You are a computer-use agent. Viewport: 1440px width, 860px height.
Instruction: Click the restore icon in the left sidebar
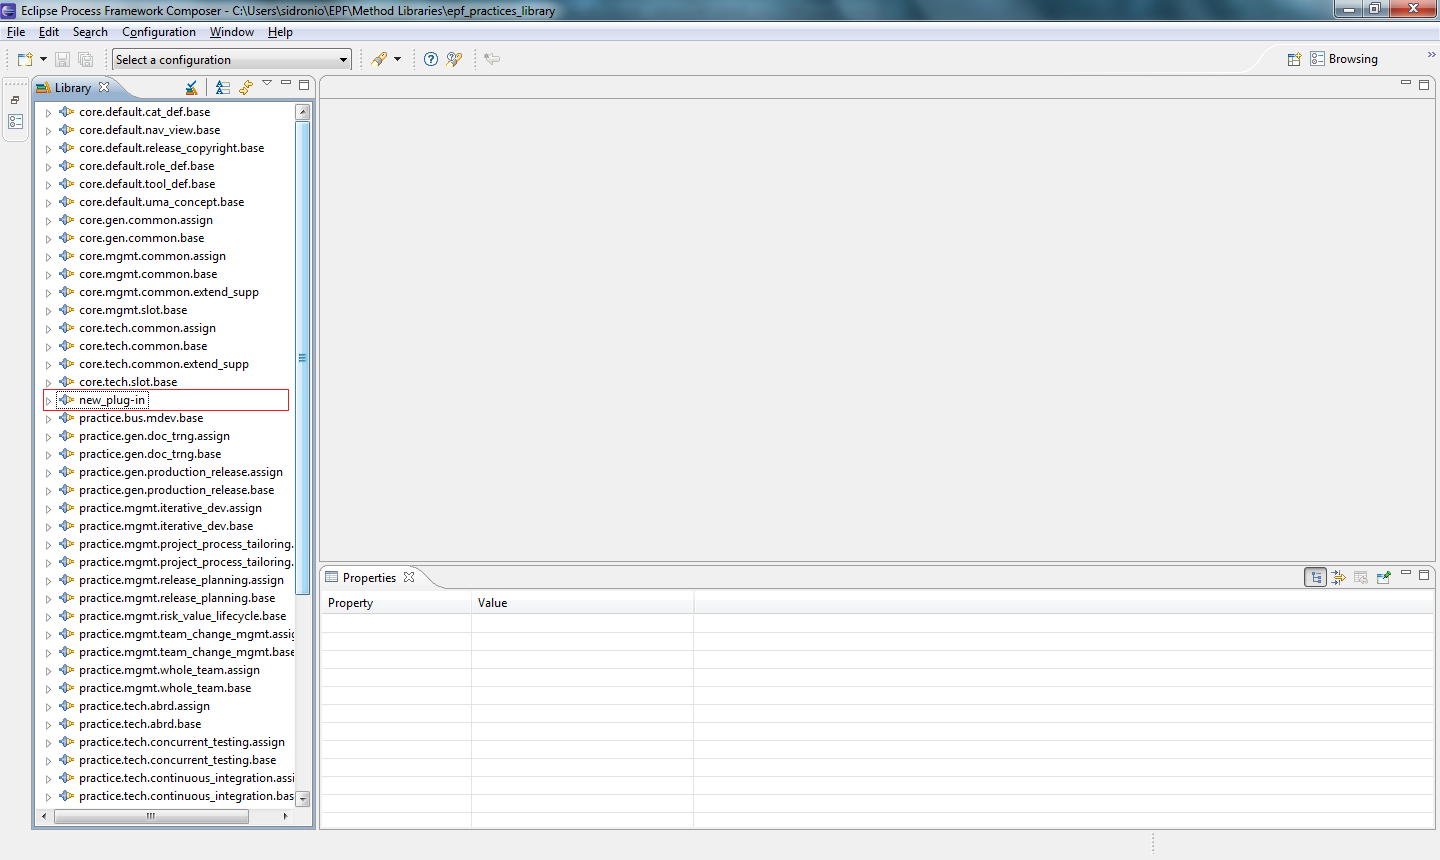[15, 100]
